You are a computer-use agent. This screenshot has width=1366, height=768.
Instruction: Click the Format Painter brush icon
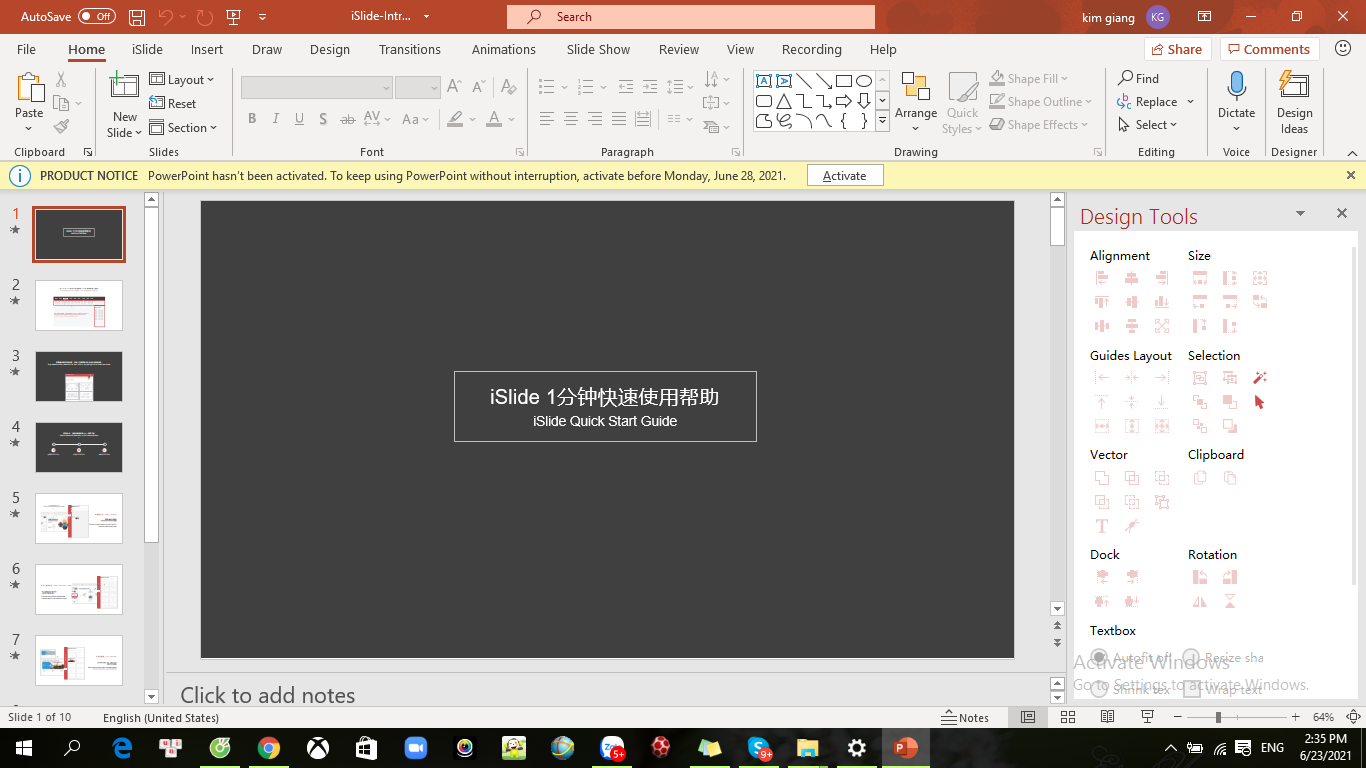click(x=61, y=127)
